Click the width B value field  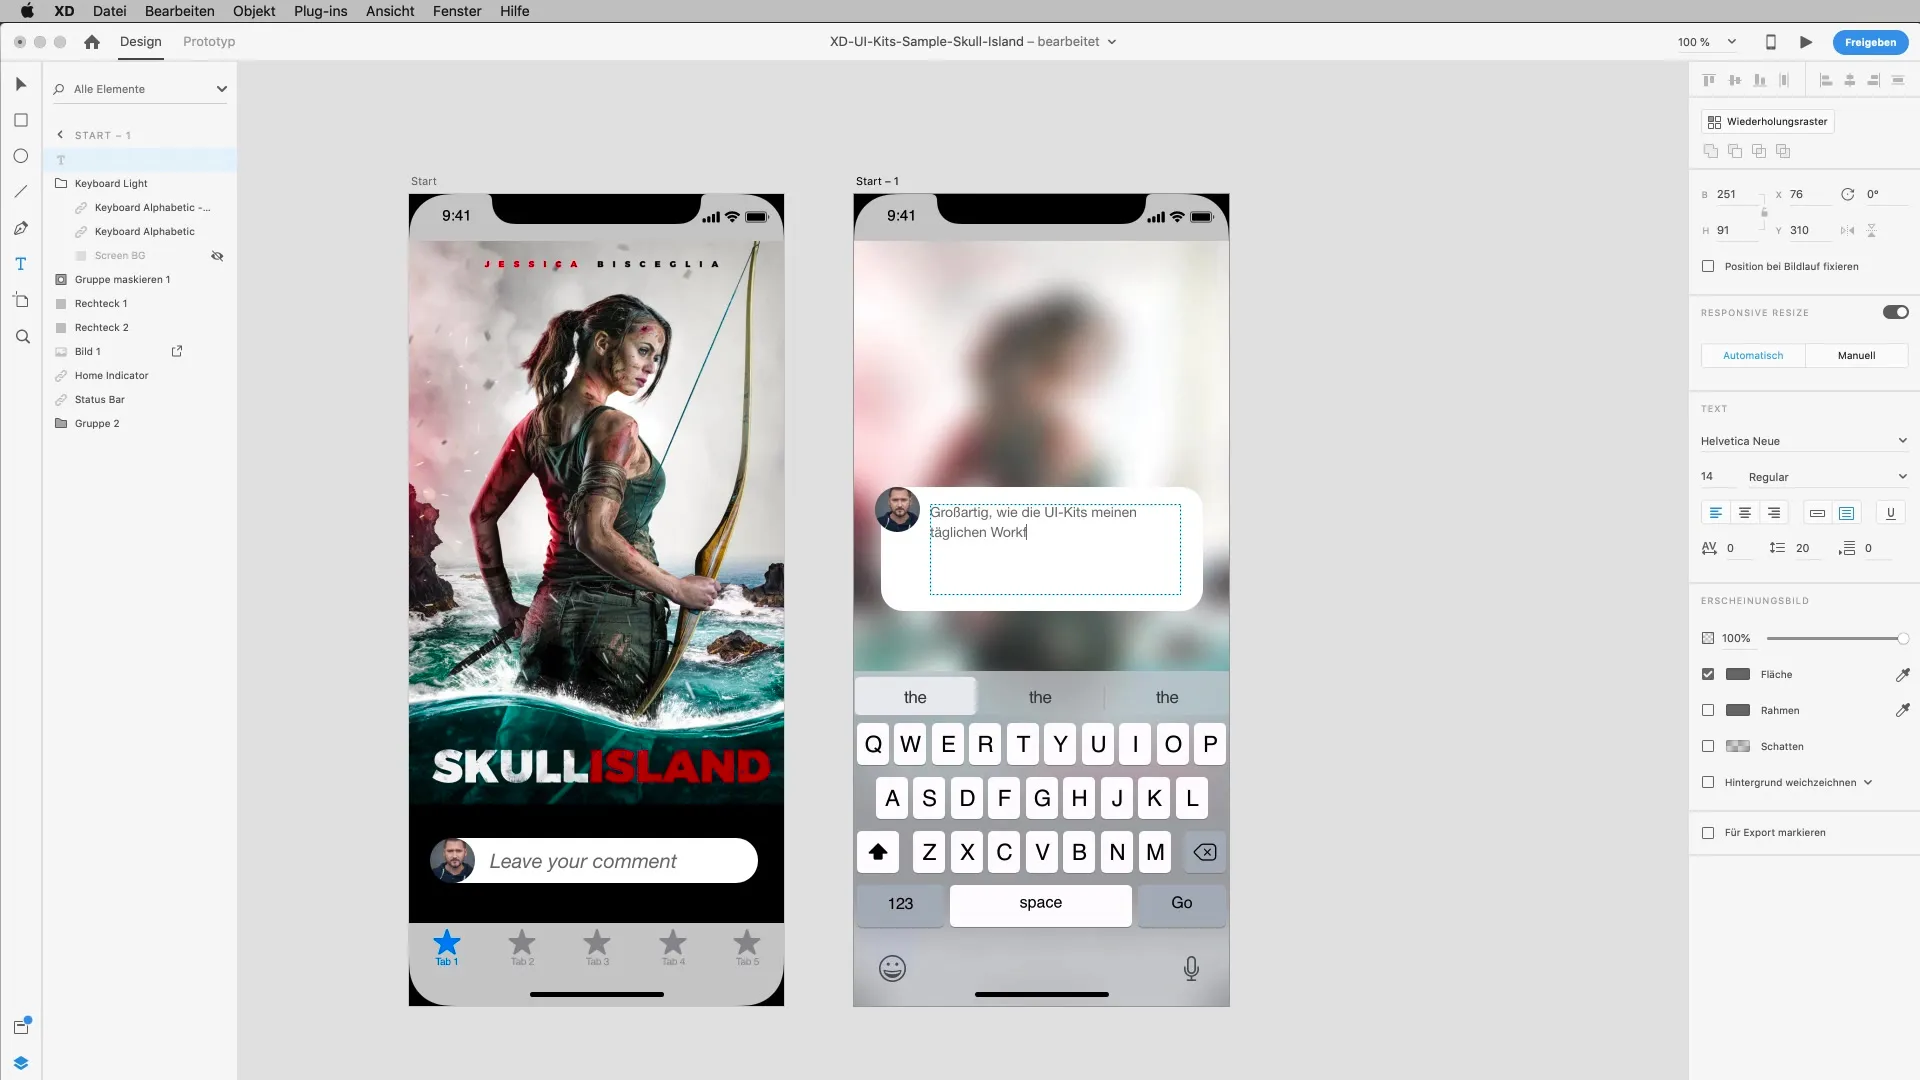tap(1735, 195)
